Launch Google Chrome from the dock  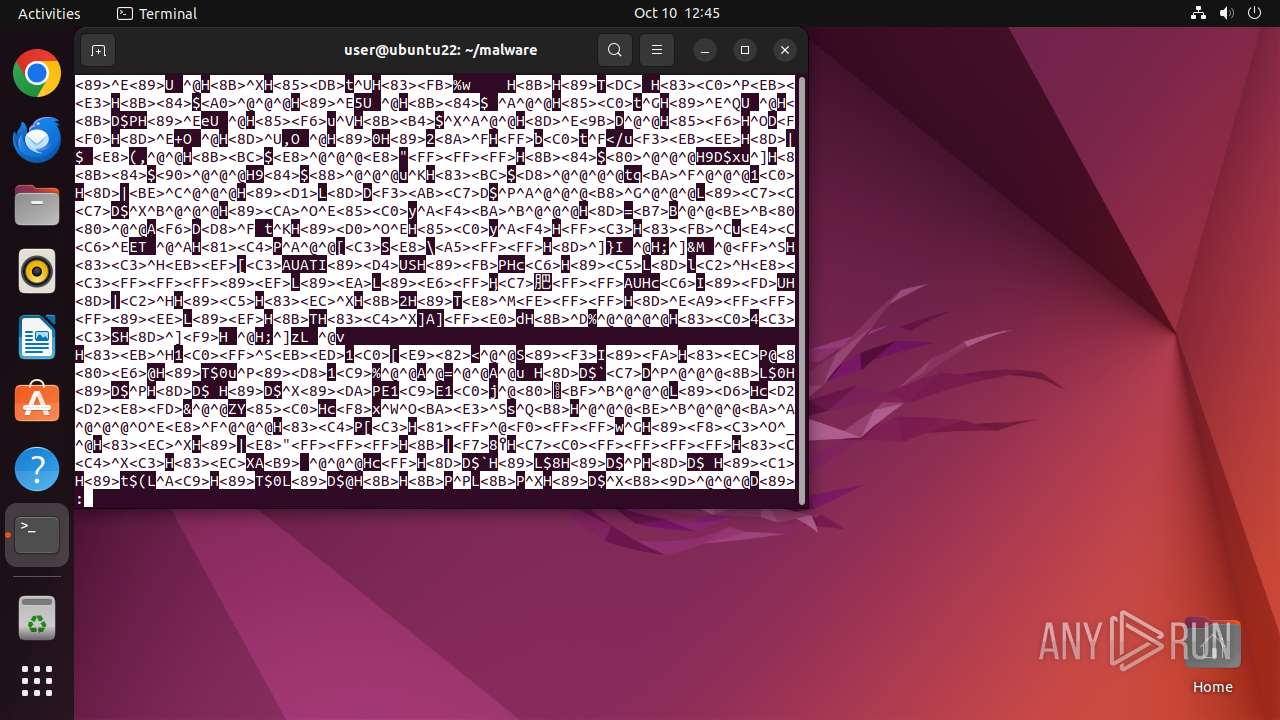pyautogui.click(x=37, y=73)
